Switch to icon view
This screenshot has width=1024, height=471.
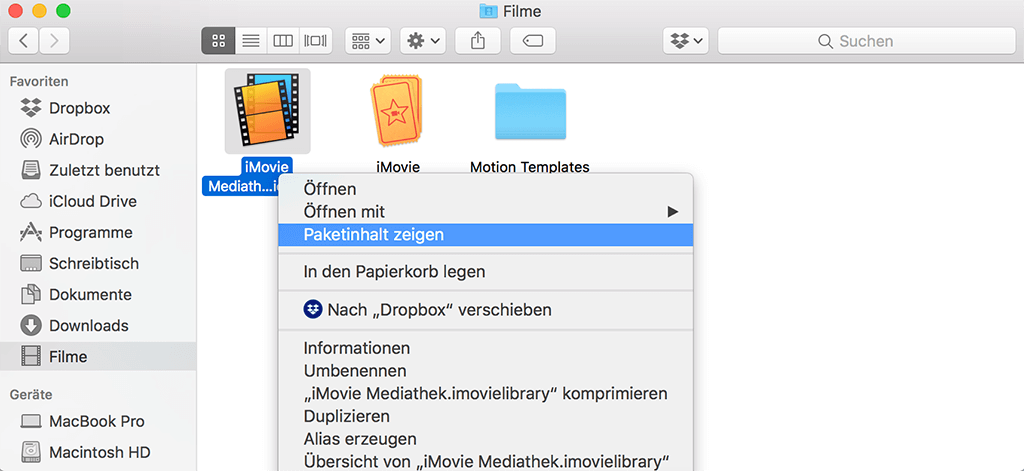coord(218,41)
